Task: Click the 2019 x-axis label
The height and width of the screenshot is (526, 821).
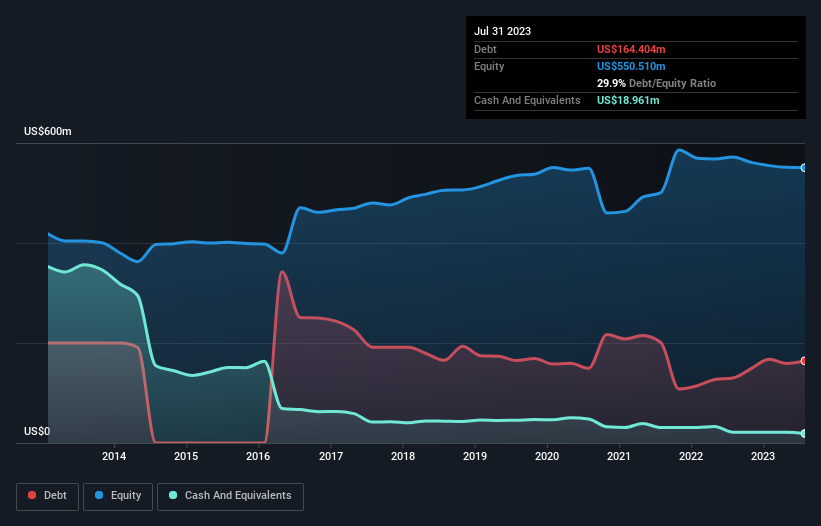Action: tap(475, 456)
